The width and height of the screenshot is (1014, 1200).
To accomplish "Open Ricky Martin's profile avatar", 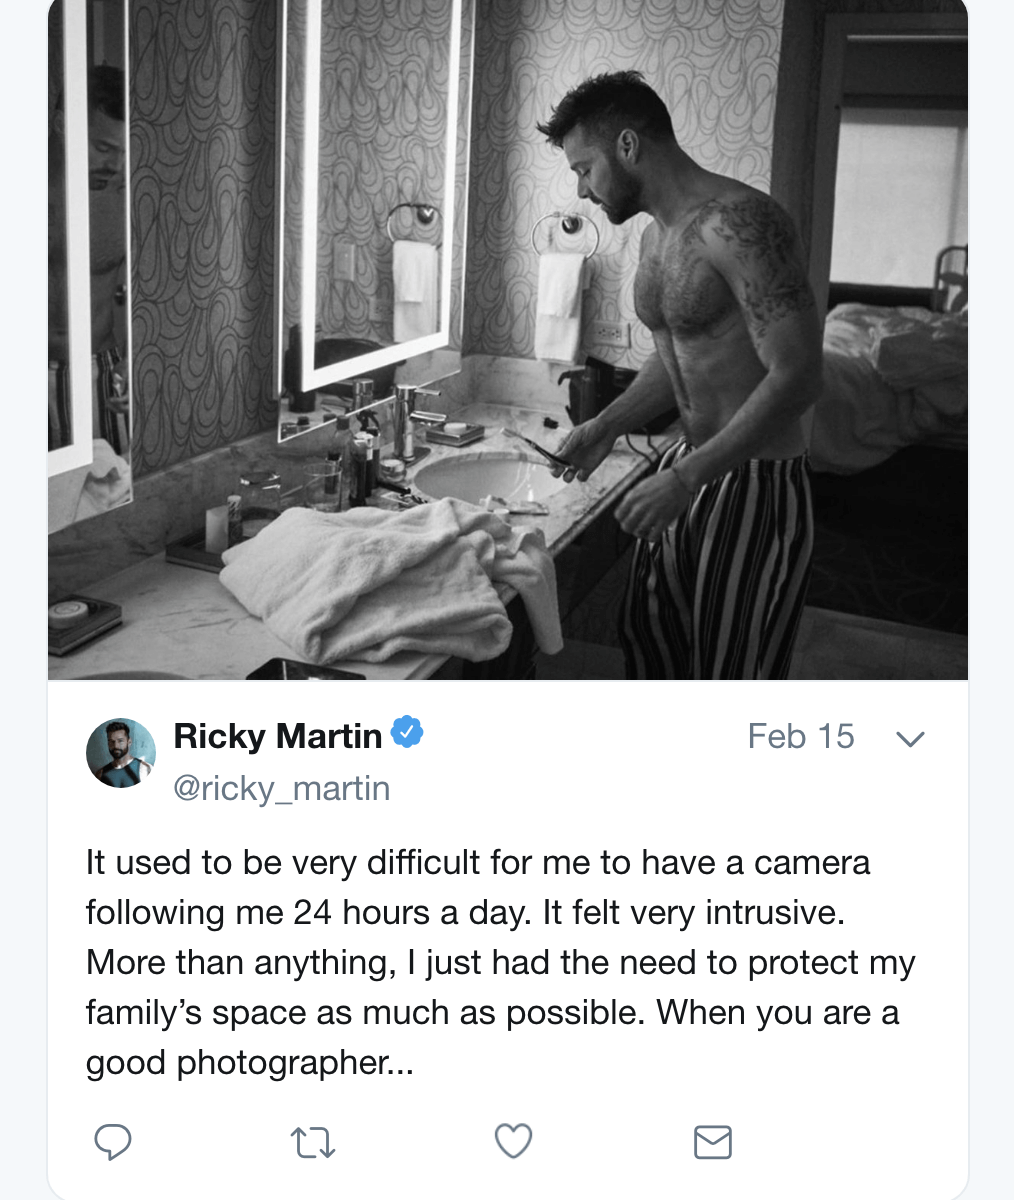I will 121,753.
